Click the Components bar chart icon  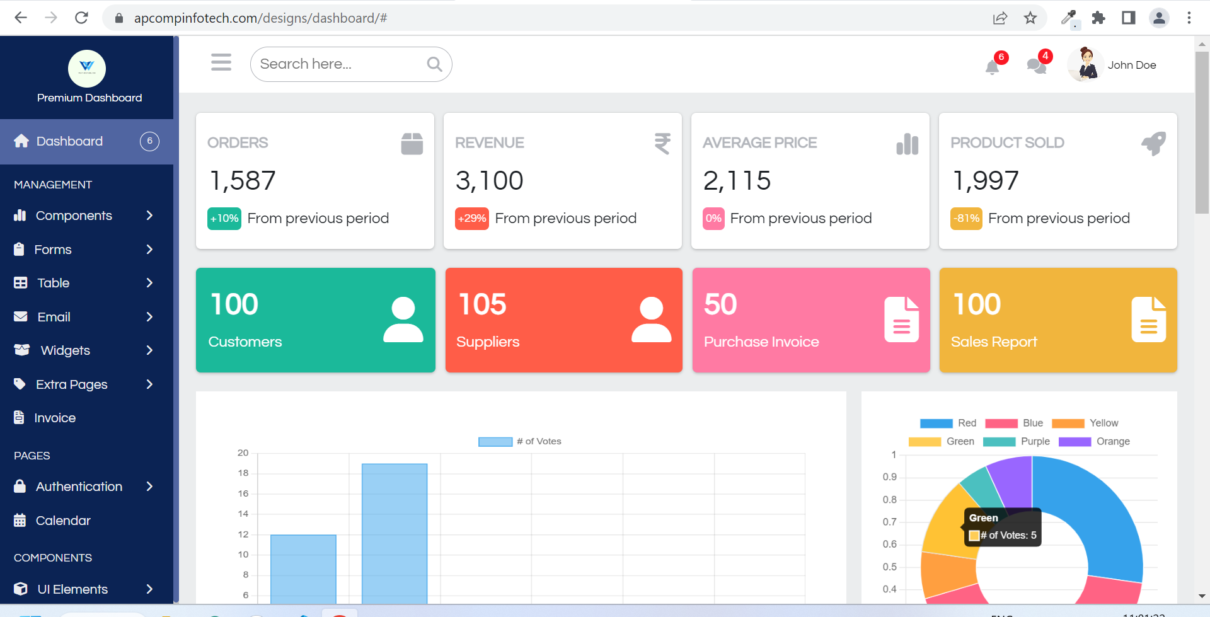(x=20, y=215)
